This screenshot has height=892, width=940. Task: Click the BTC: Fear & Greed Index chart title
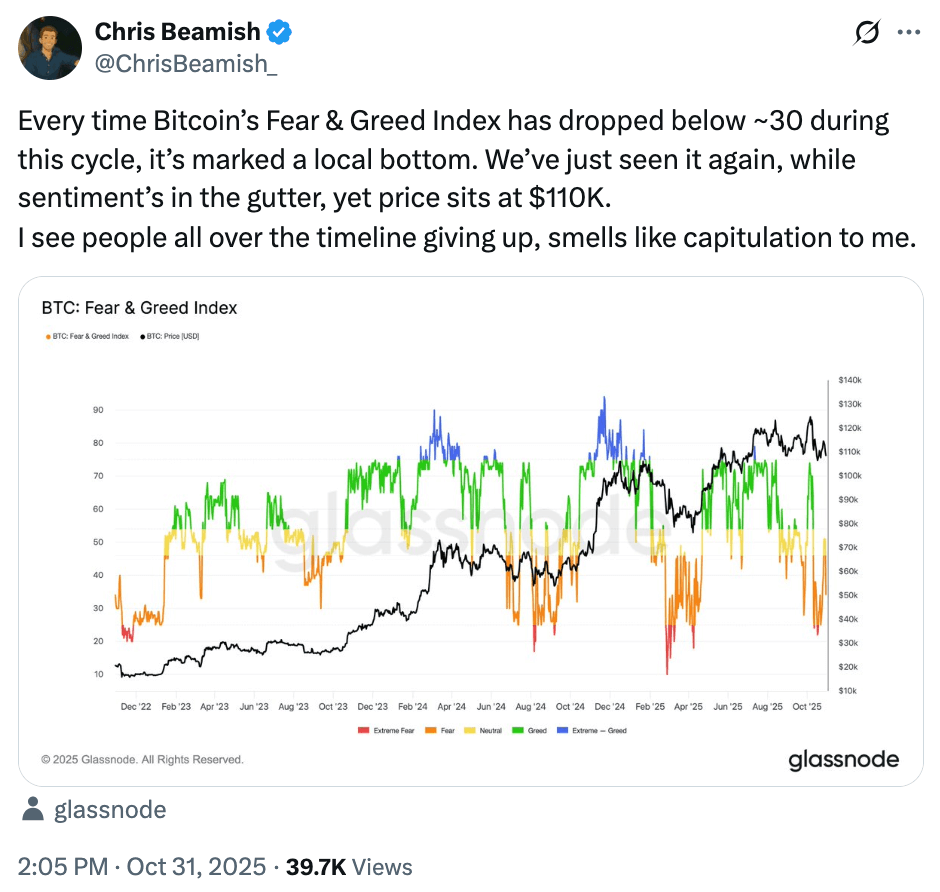pos(140,308)
